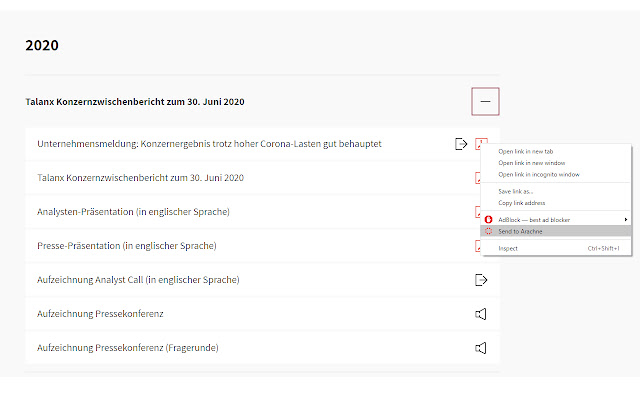Viewport: 640px width, 400px height.
Task: Open external link icon for Unternehmensmeldung row
Action: [461, 144]
